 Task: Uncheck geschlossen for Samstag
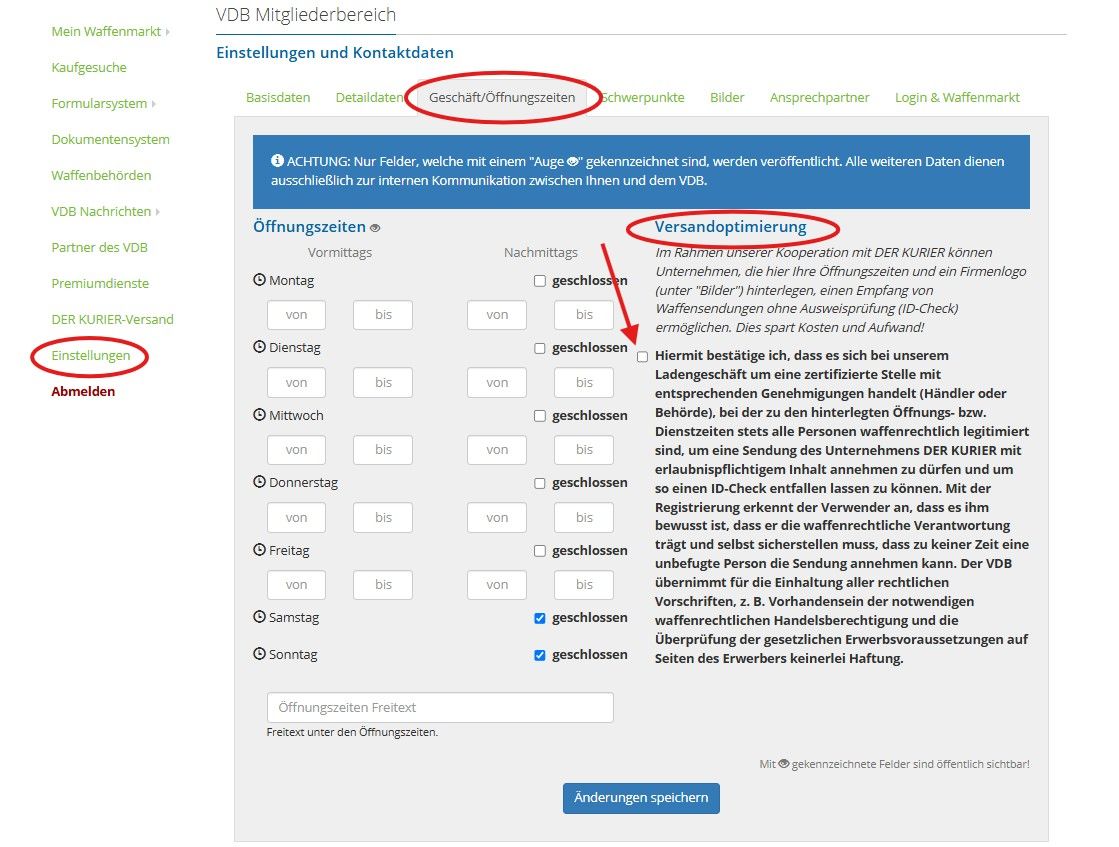pyautogui.click(x=540, y=618)
